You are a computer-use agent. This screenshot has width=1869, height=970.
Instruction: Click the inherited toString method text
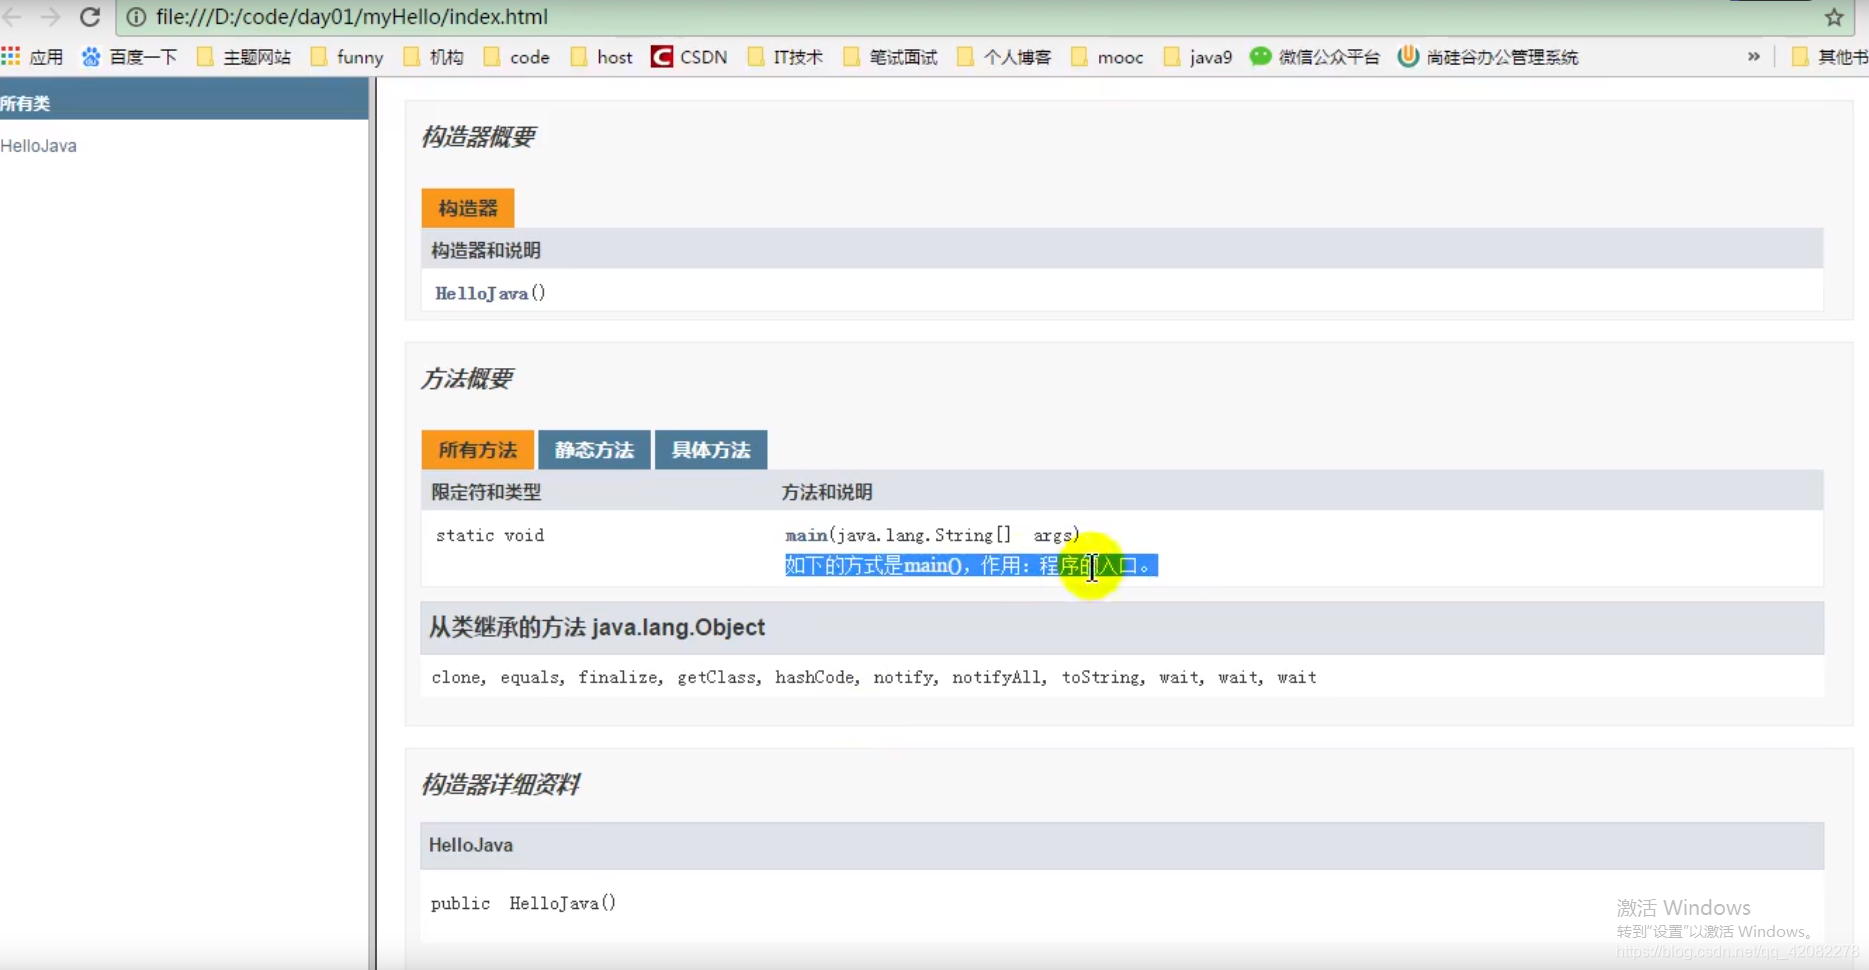1099,677
